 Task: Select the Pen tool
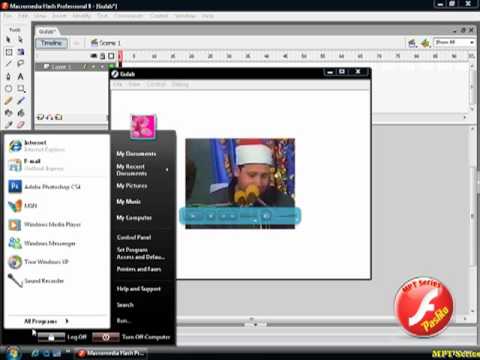point(9,76)
